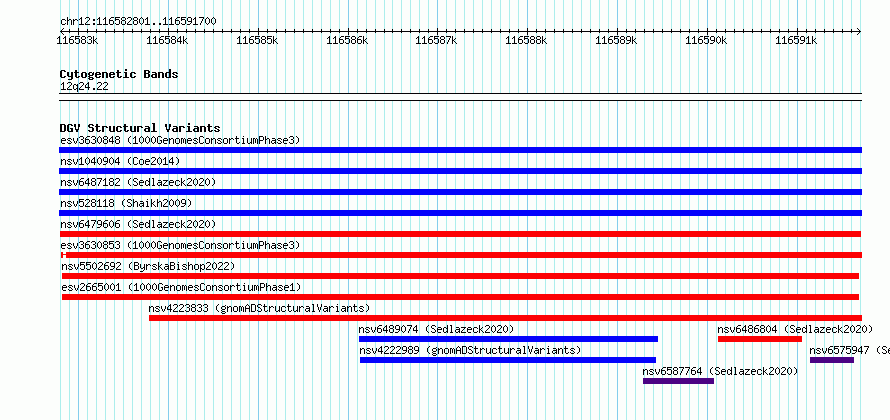Click the 116588k ruler tick label
The width and height of the screenshot is (890, 420).
[x=527, y=40]
